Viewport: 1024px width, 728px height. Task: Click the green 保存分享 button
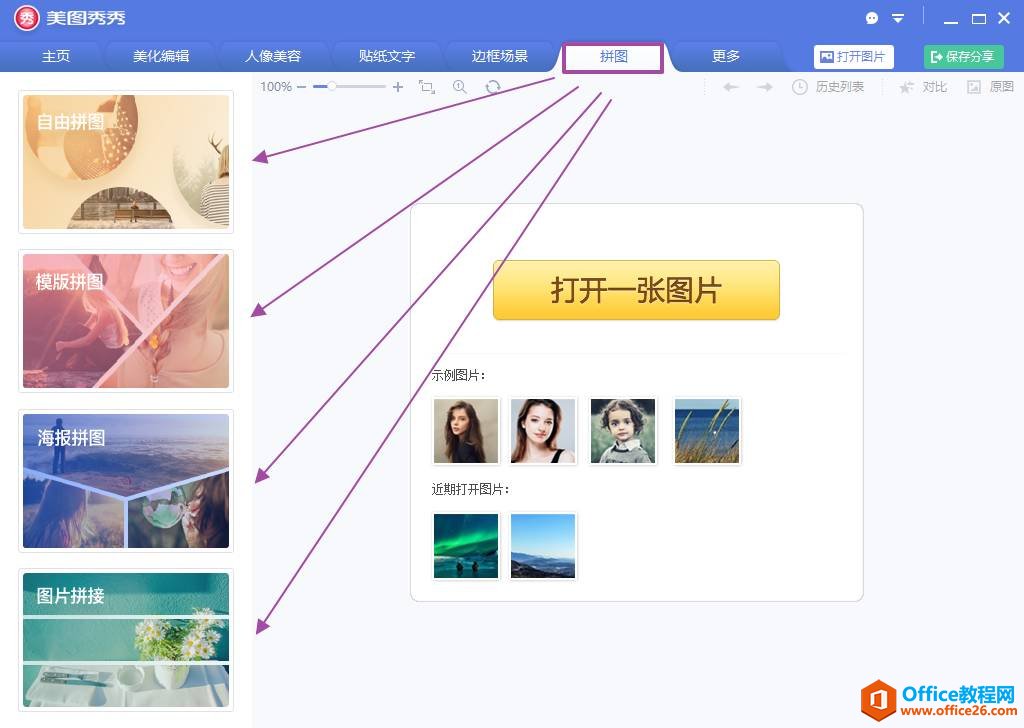[962, 56]
